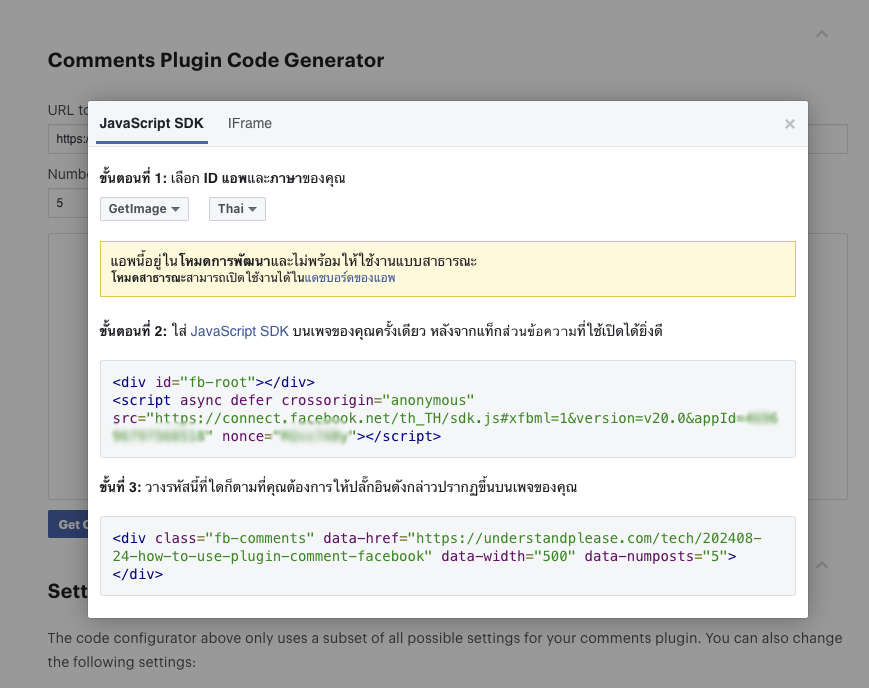Select the JavaScript SDK tab
The image size is (869, 688).
click(x=151, y=123)
